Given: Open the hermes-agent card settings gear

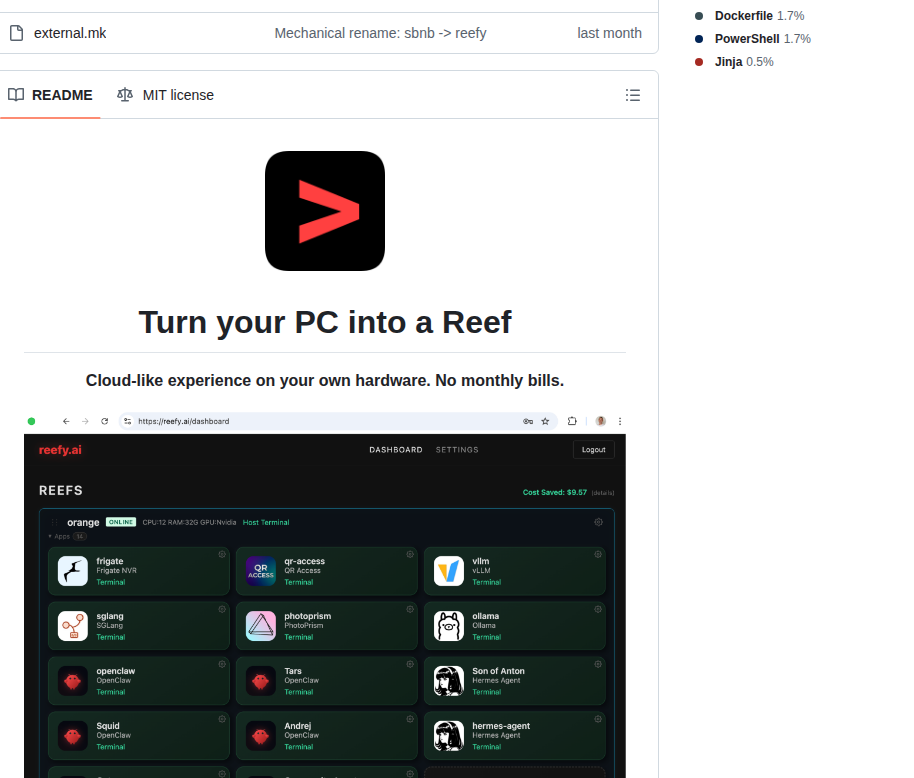Looking at the screenshot, I should tap(597, 719).
